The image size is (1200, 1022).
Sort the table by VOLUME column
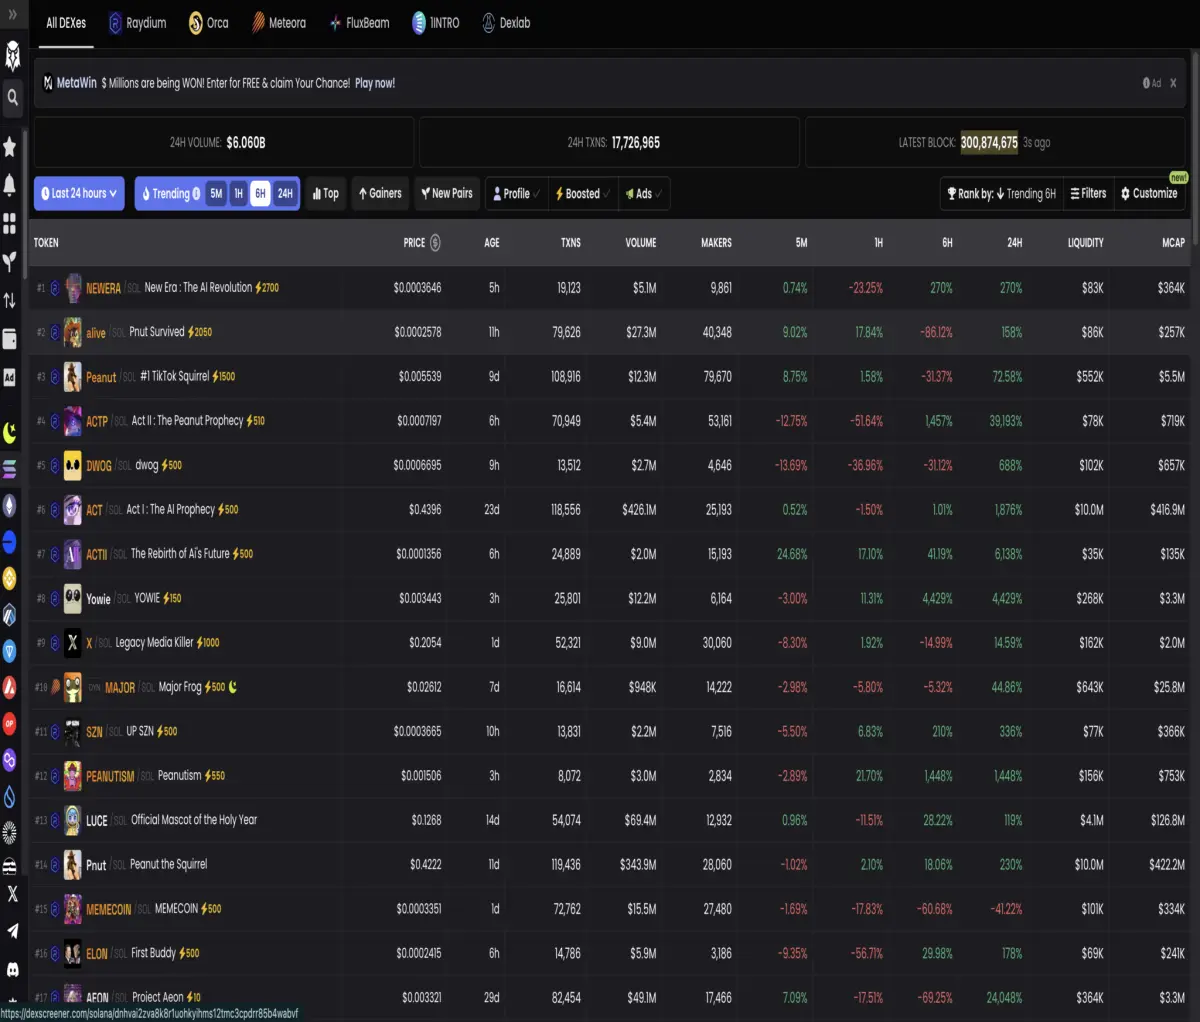click(x=641, y=243)
